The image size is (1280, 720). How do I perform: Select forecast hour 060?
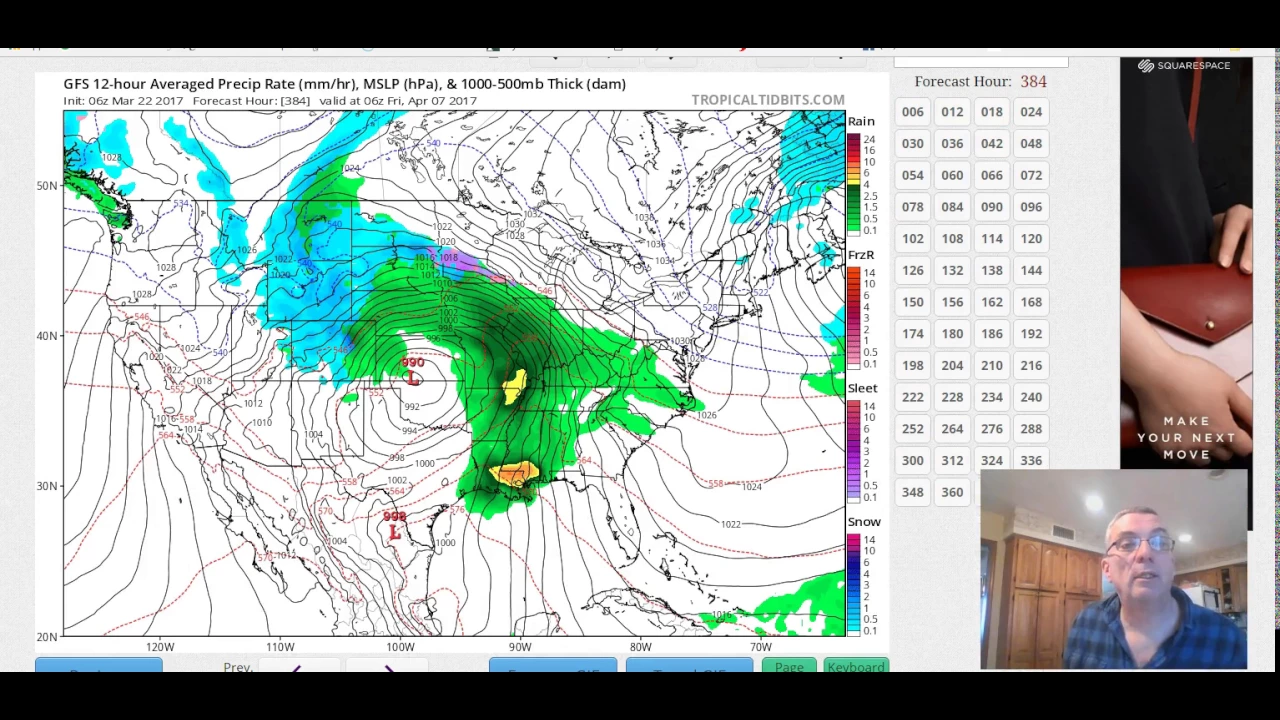(x=952, y=175)
